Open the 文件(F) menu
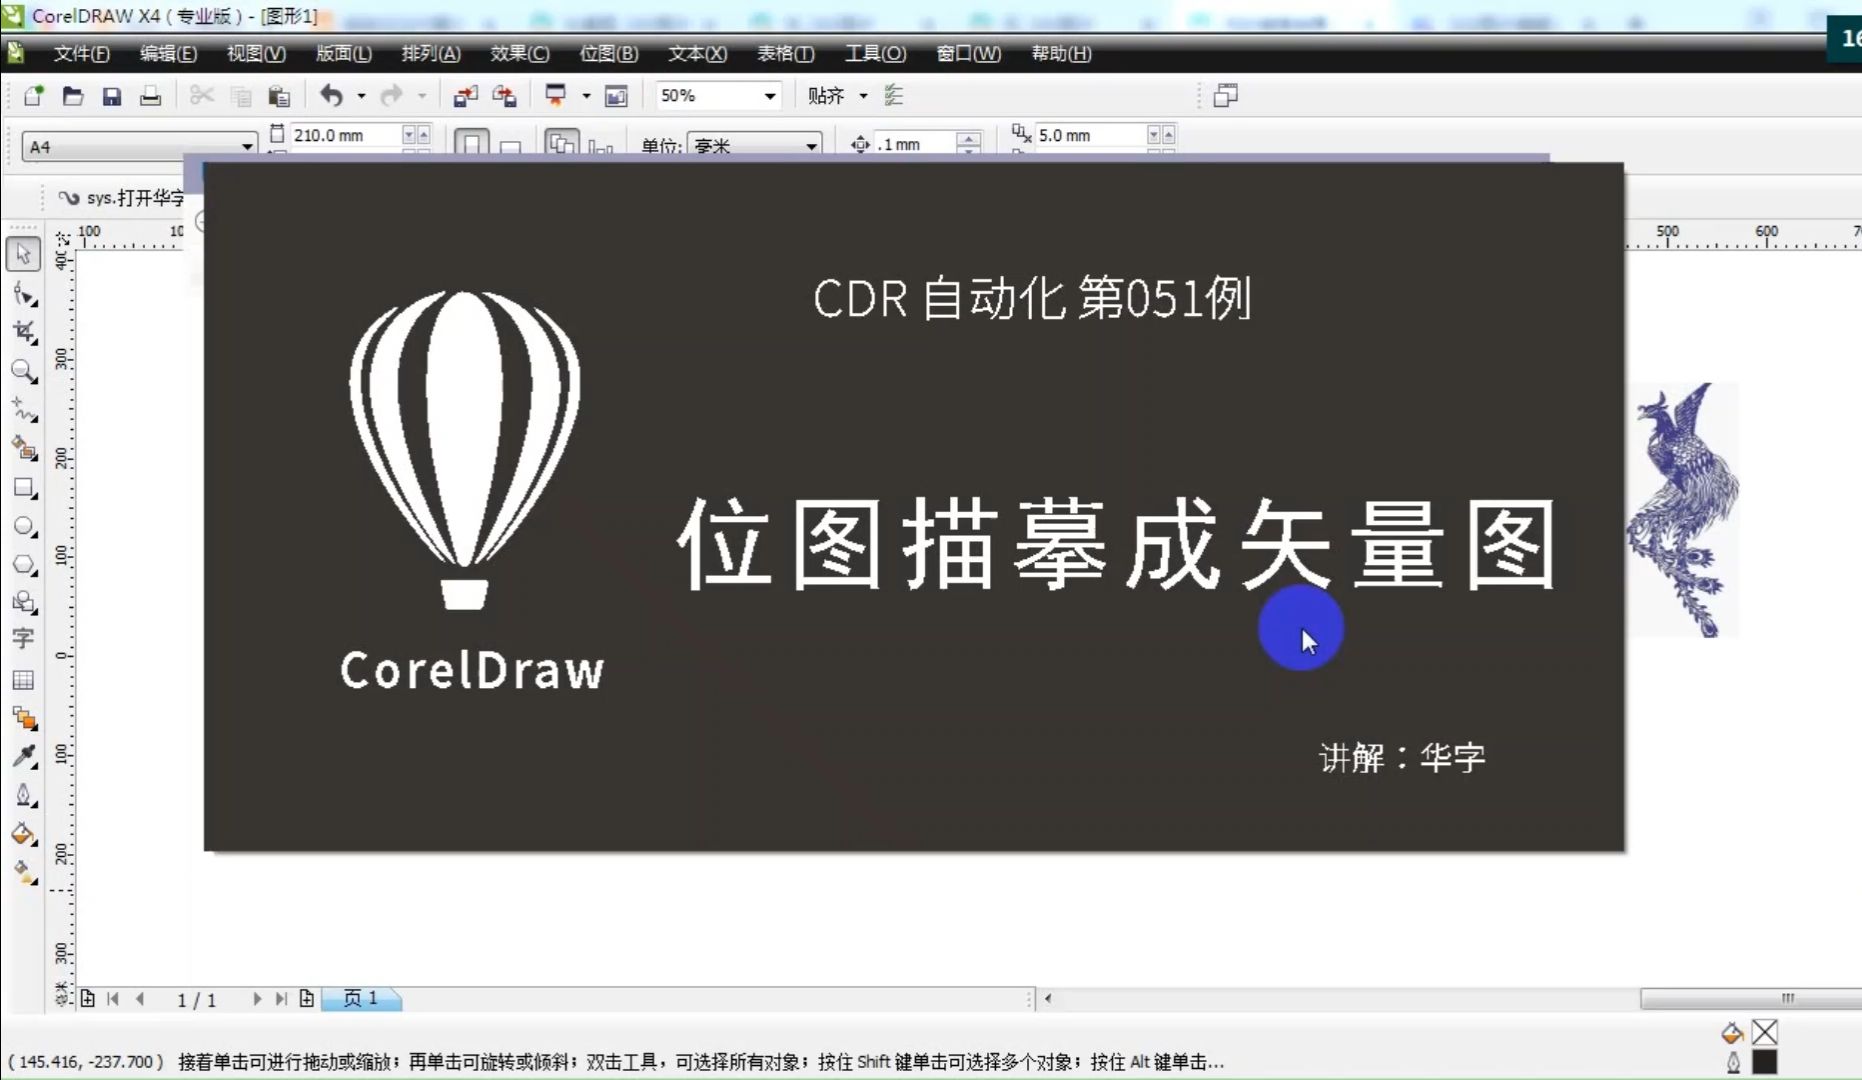The image size is (1862, 1080). 80,54
